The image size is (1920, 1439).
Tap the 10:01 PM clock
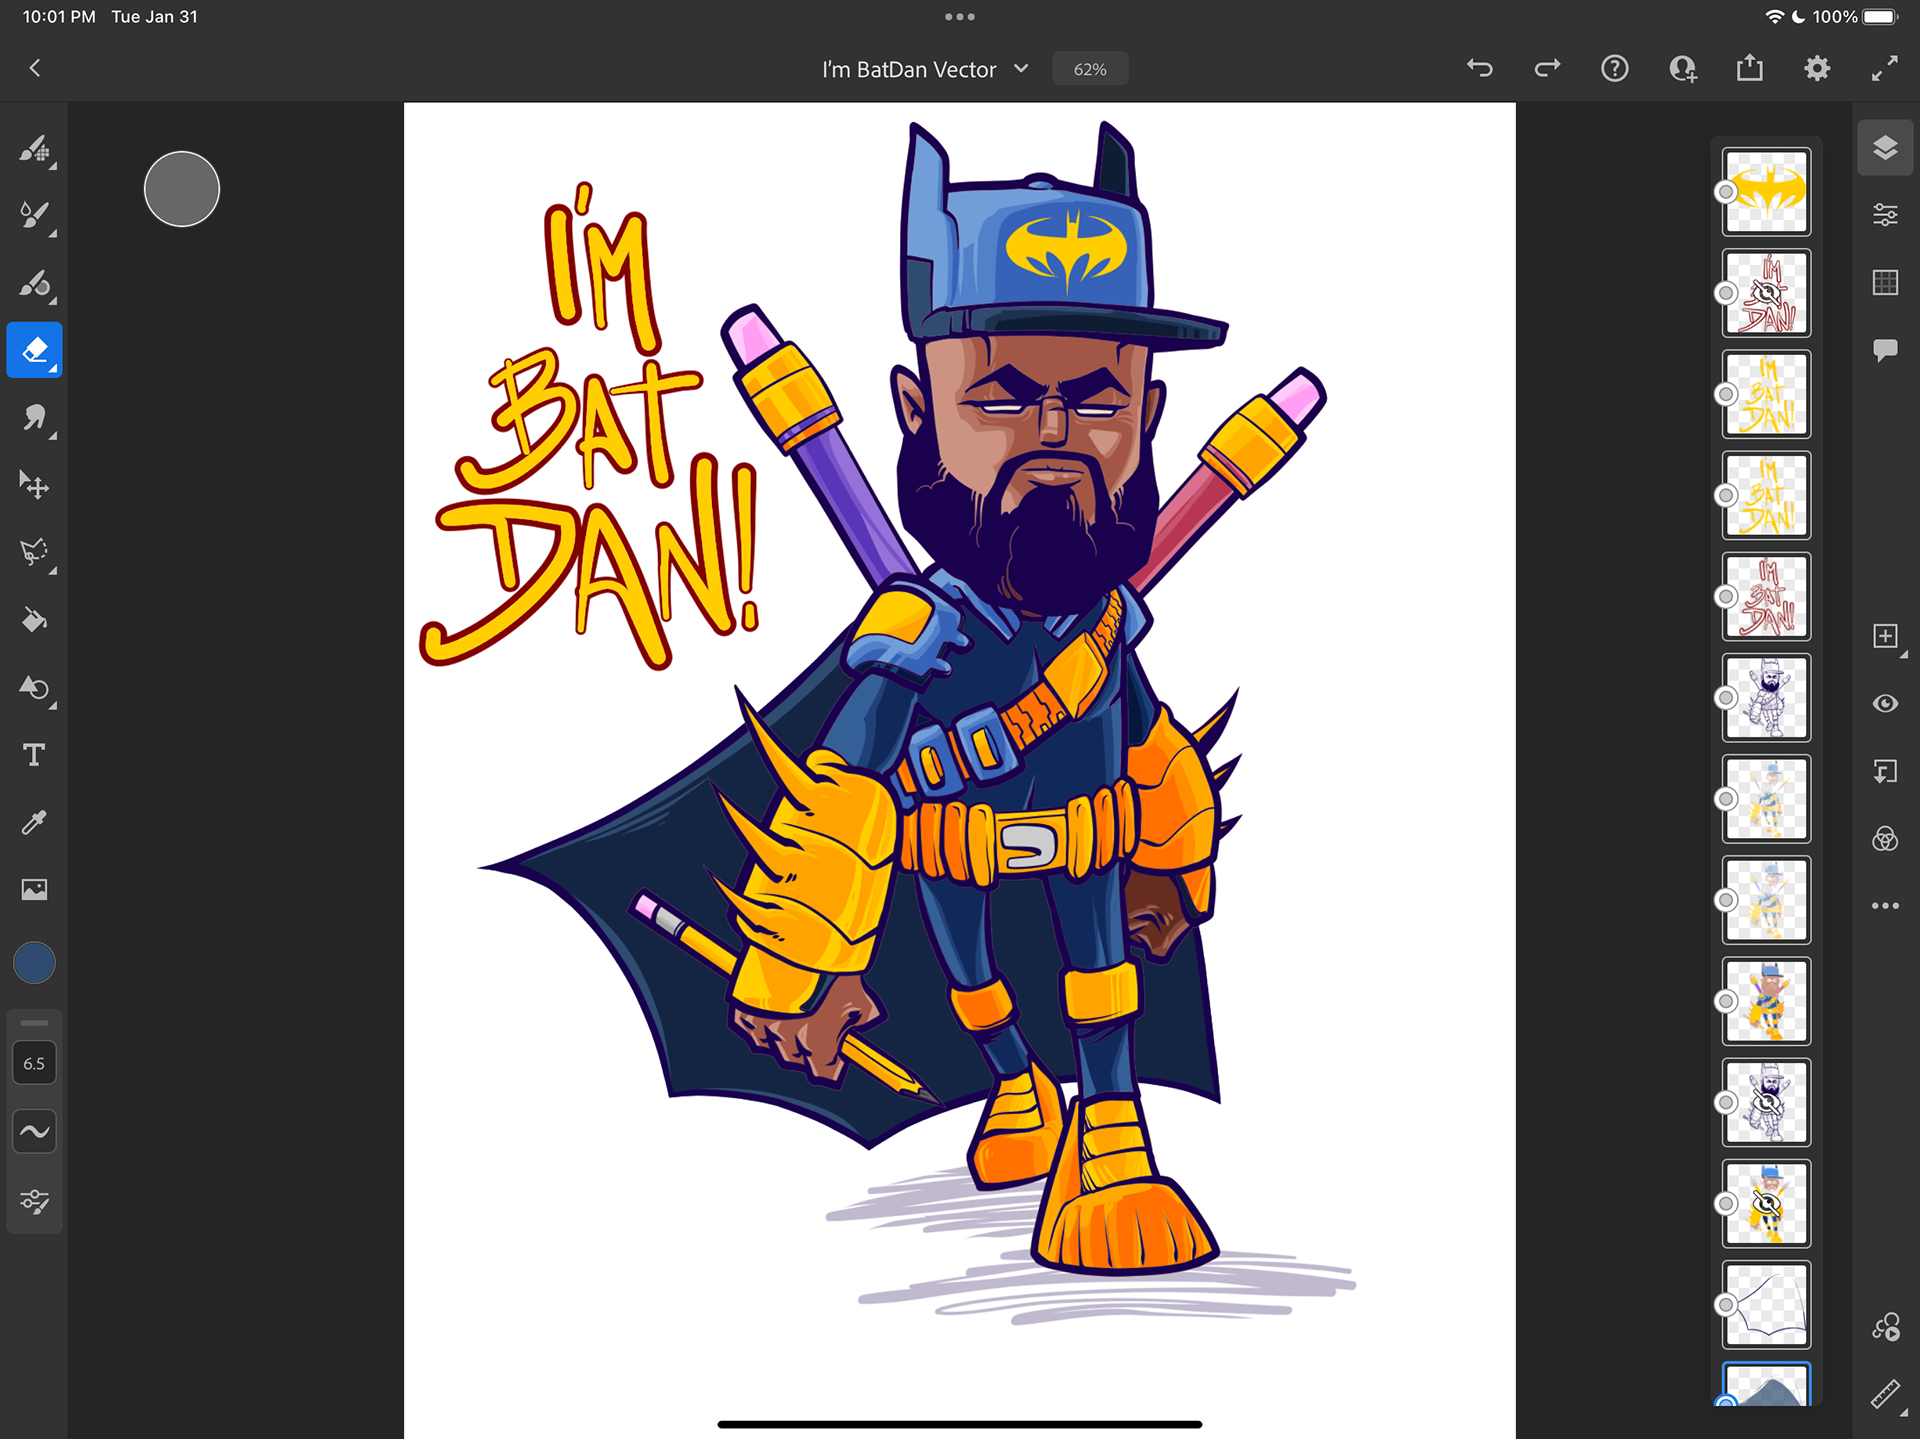(x=59, y=17)
